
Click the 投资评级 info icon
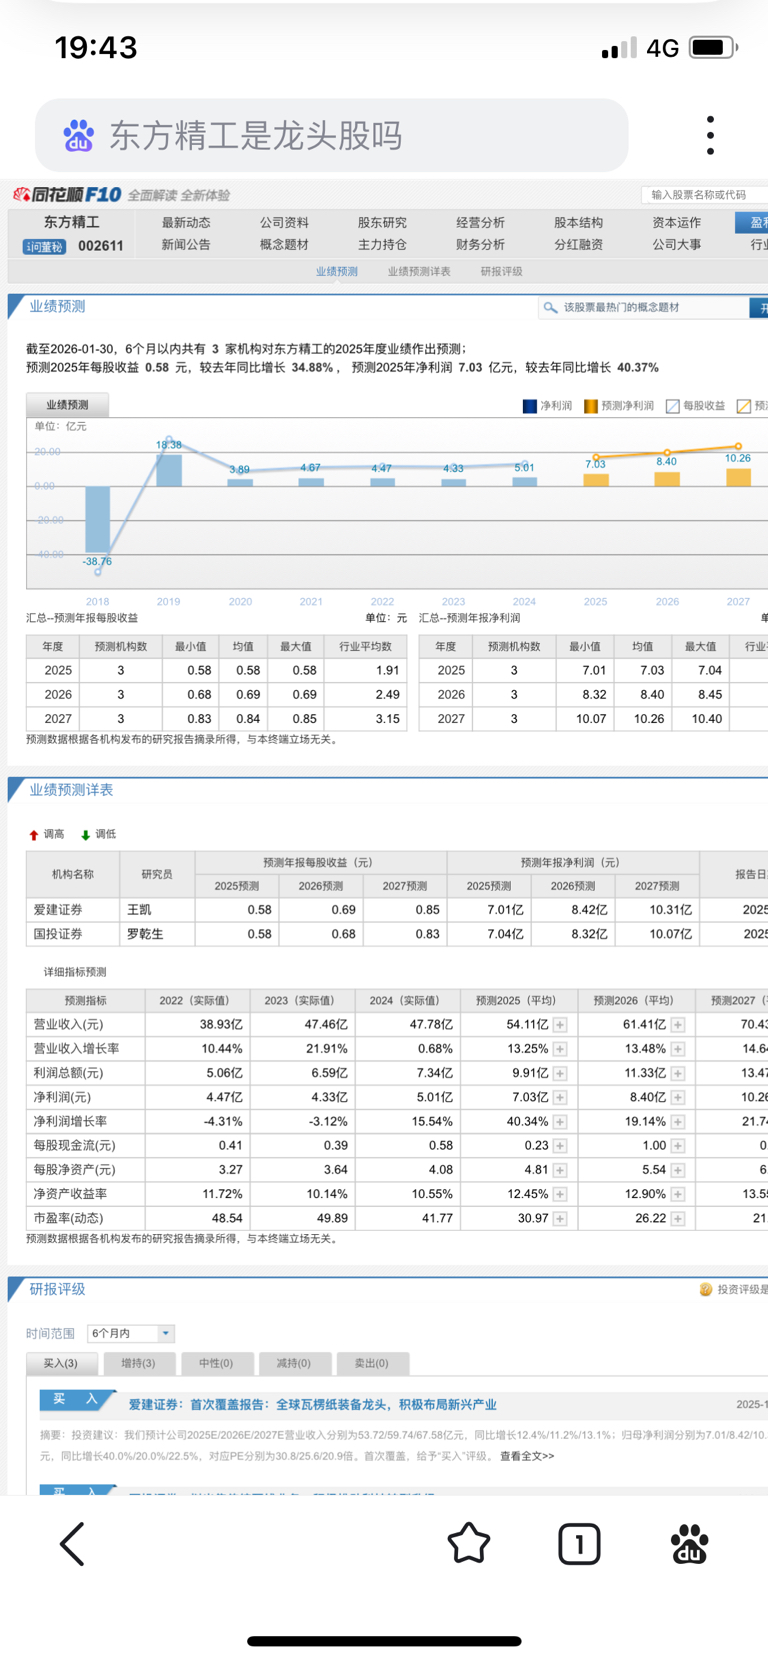[x=705, y=1289]
